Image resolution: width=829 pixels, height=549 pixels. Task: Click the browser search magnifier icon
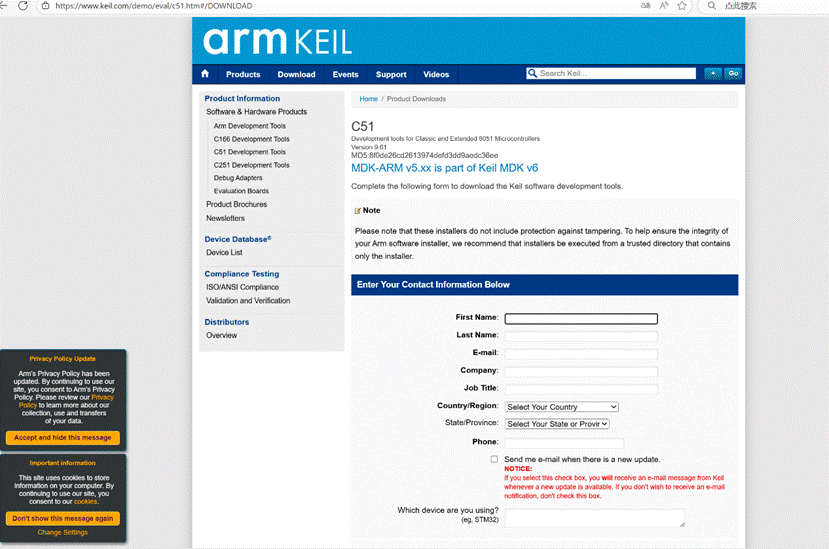click(712, 6)
